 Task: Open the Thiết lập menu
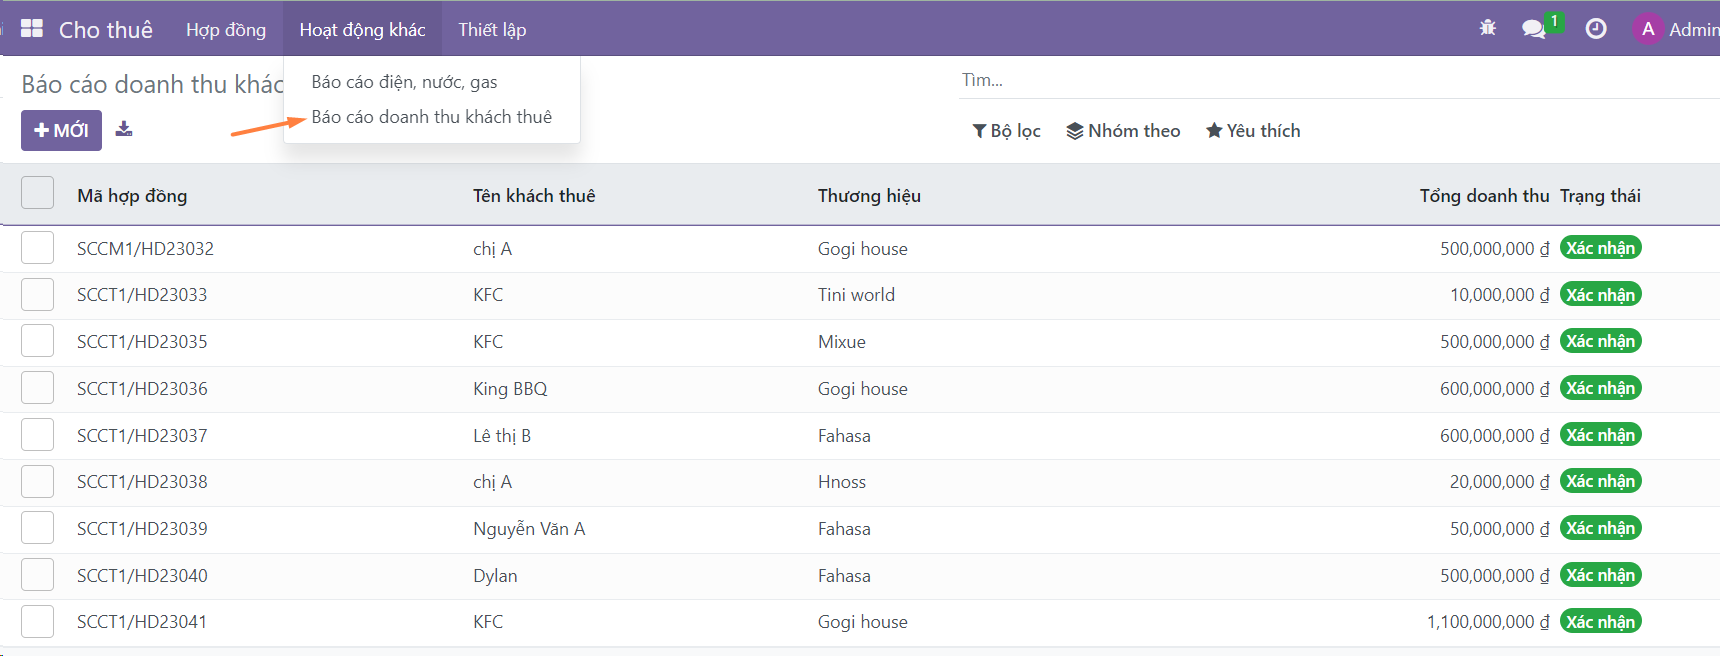click(x=492, y=29)
